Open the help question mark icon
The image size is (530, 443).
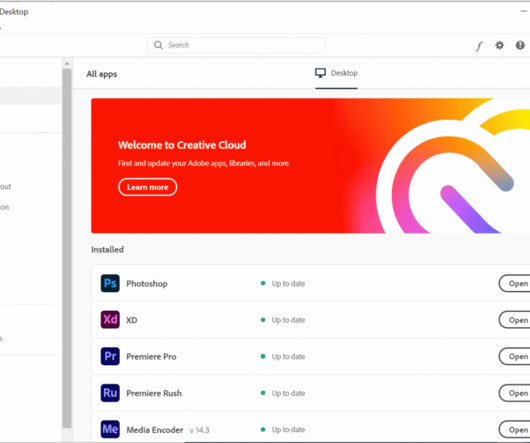click(520, 45)
